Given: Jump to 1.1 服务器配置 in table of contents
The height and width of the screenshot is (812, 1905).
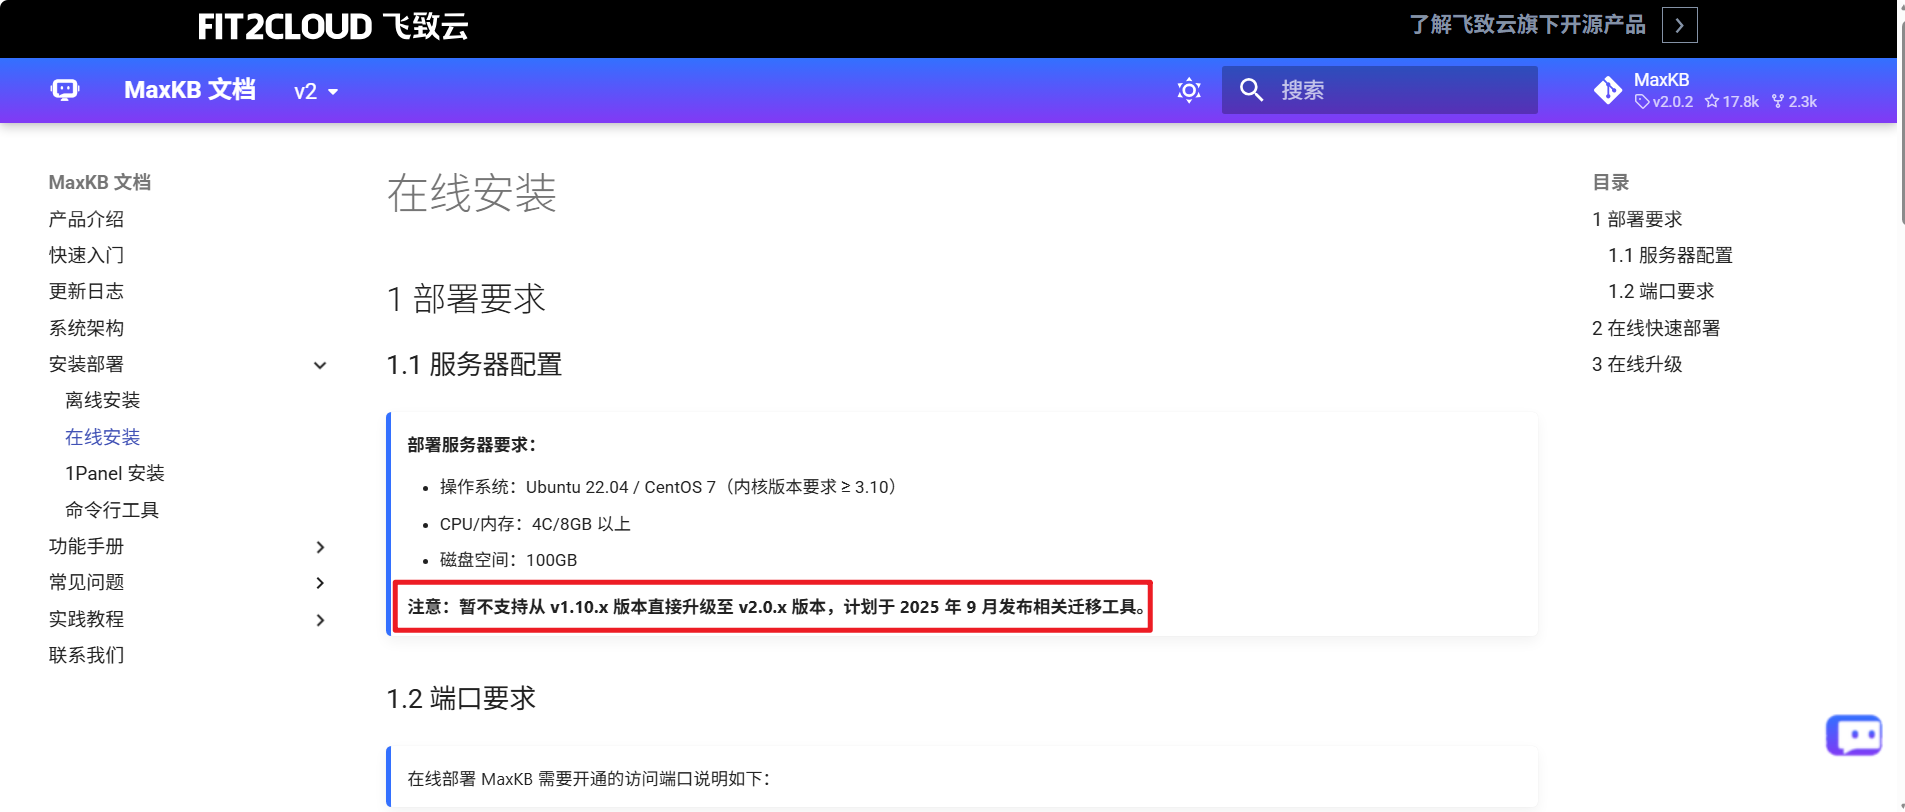Looking at the screenshot, I should [1670, 255].
